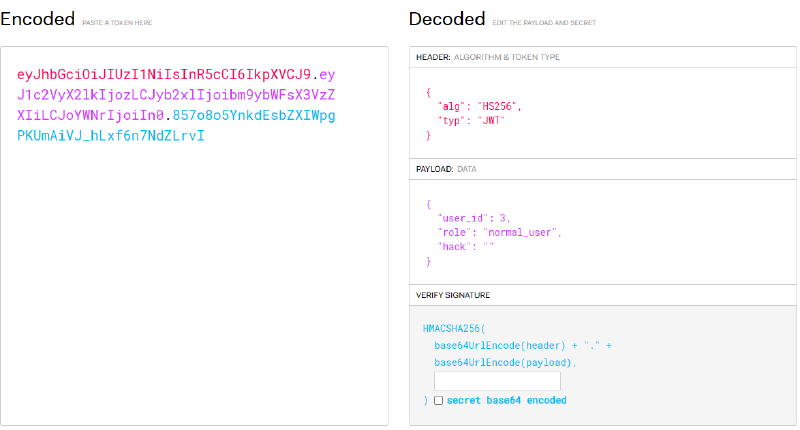Click the secret base64 encoded label text
This screenshot has width=800, height=430.
point(507,400)
